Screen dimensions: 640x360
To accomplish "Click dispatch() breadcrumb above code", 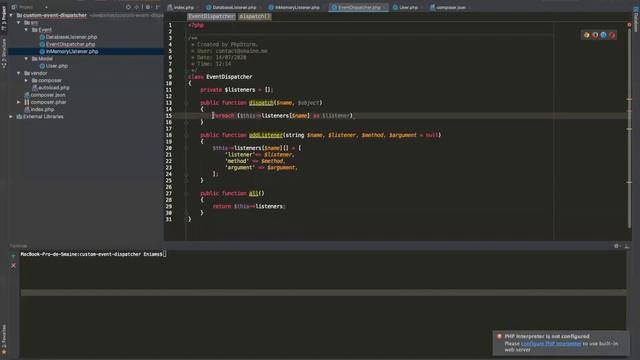I will (255, 16).
